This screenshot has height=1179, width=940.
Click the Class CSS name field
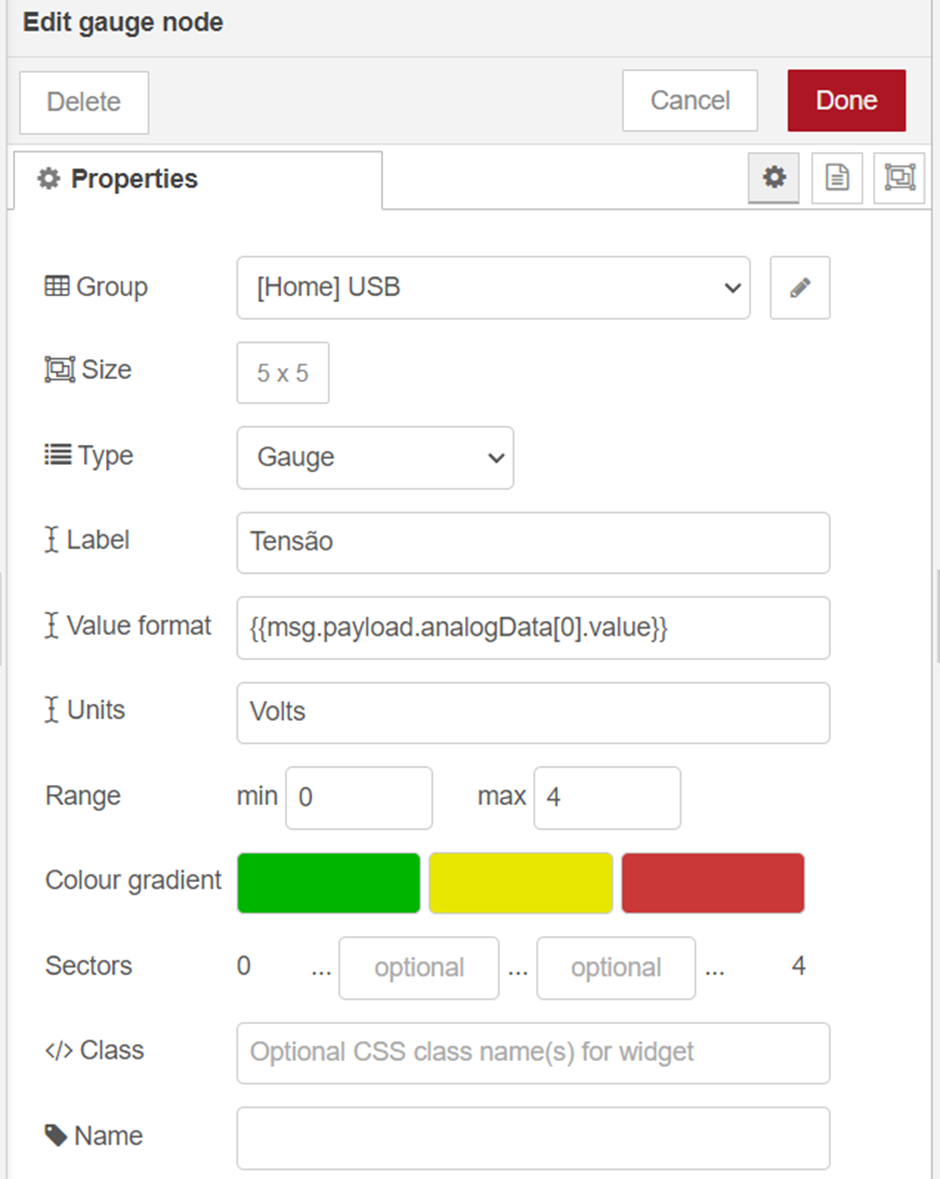click(x=533, y=1053)
